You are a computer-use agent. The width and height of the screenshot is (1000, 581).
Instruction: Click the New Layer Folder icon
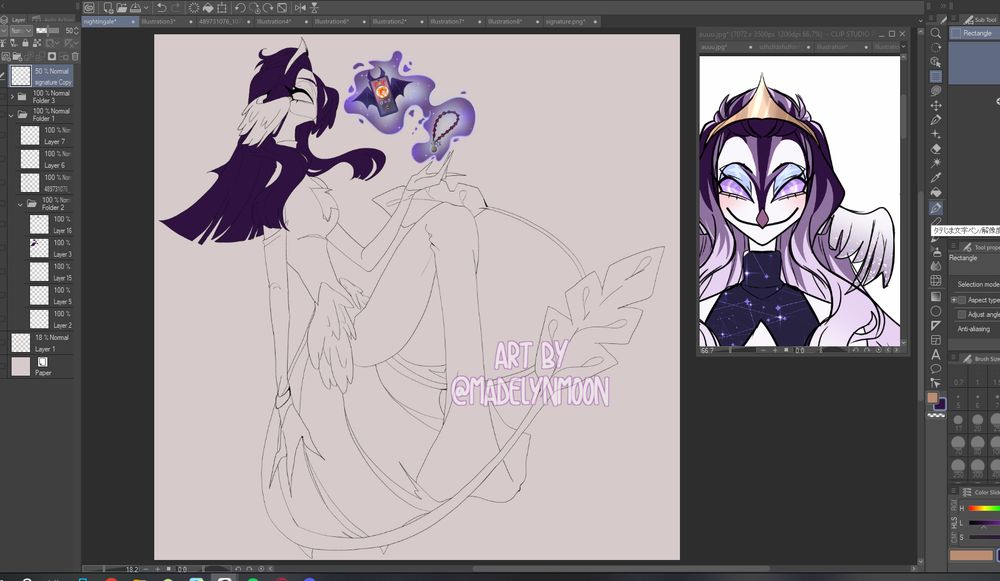pyautogui.click(x=17, y=56)
